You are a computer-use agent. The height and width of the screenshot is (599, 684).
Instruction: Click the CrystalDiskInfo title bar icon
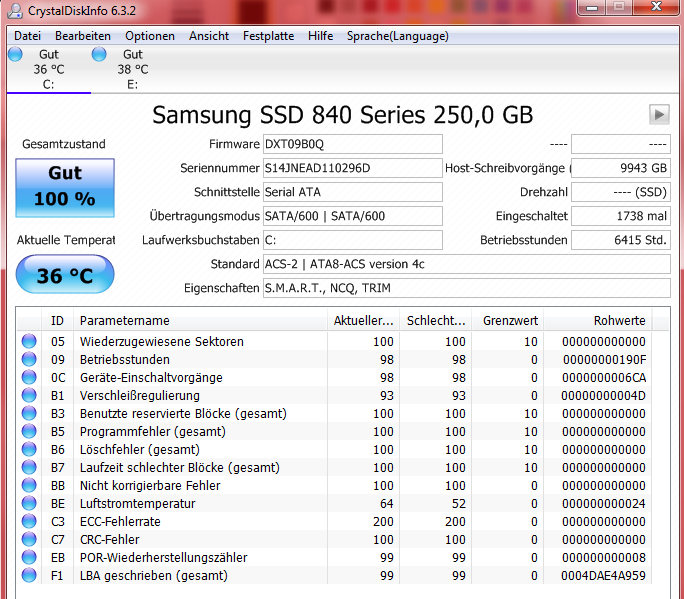tap(15, 10)
